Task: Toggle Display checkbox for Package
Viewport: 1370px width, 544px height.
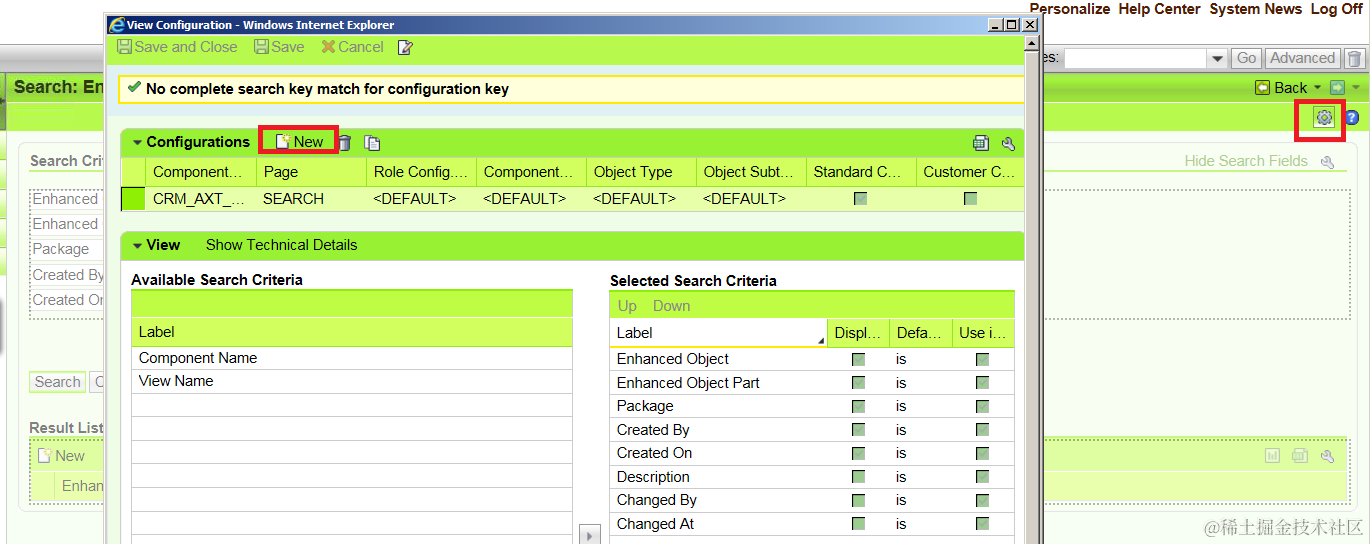Action: [858, 406]
